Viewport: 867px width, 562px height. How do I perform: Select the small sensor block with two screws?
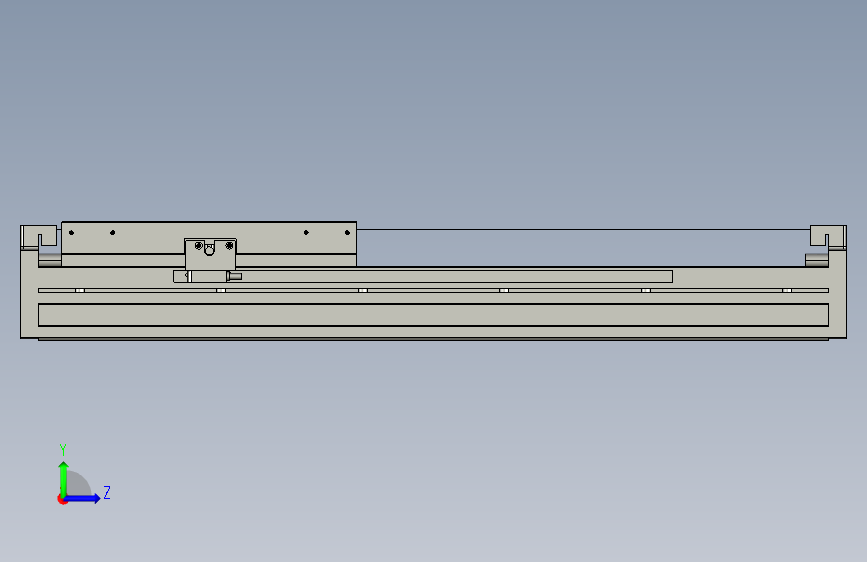tap(210, 254)
